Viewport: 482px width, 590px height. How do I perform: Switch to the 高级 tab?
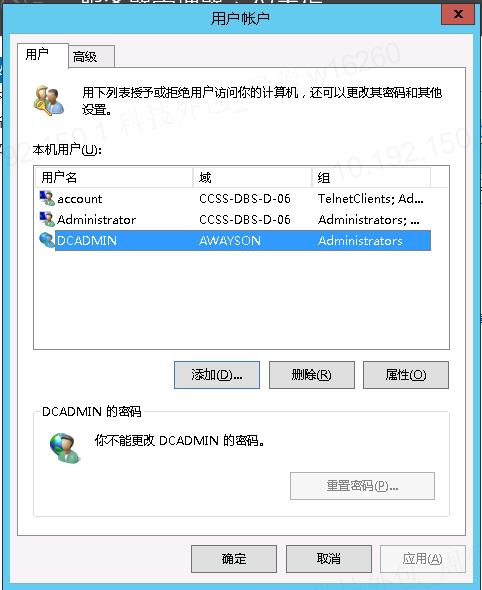91,57
